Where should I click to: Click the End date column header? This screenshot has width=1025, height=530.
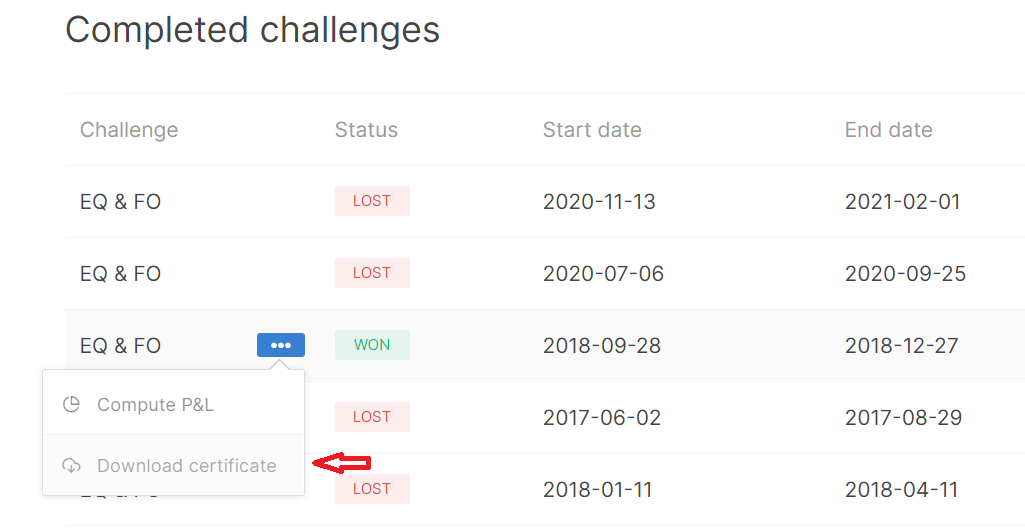888,129
